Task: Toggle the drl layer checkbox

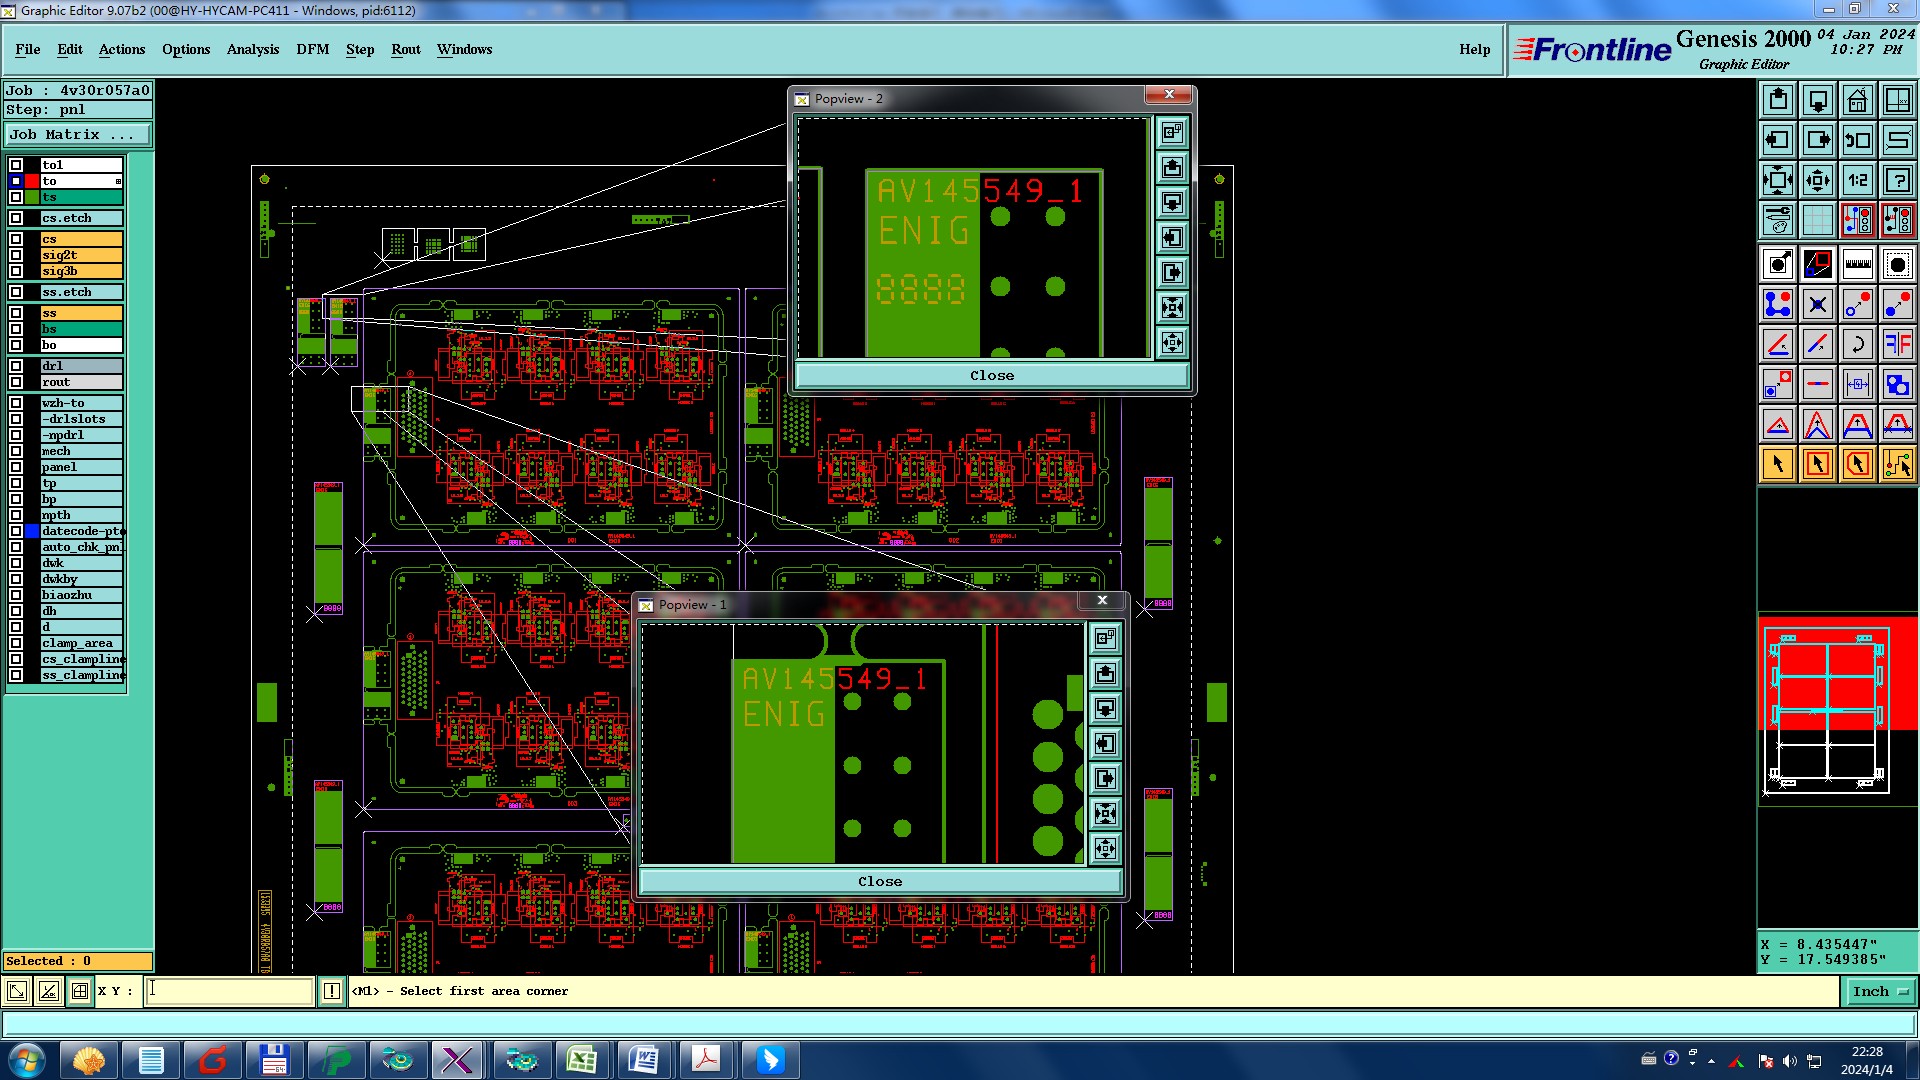Action: coord(16,366)
